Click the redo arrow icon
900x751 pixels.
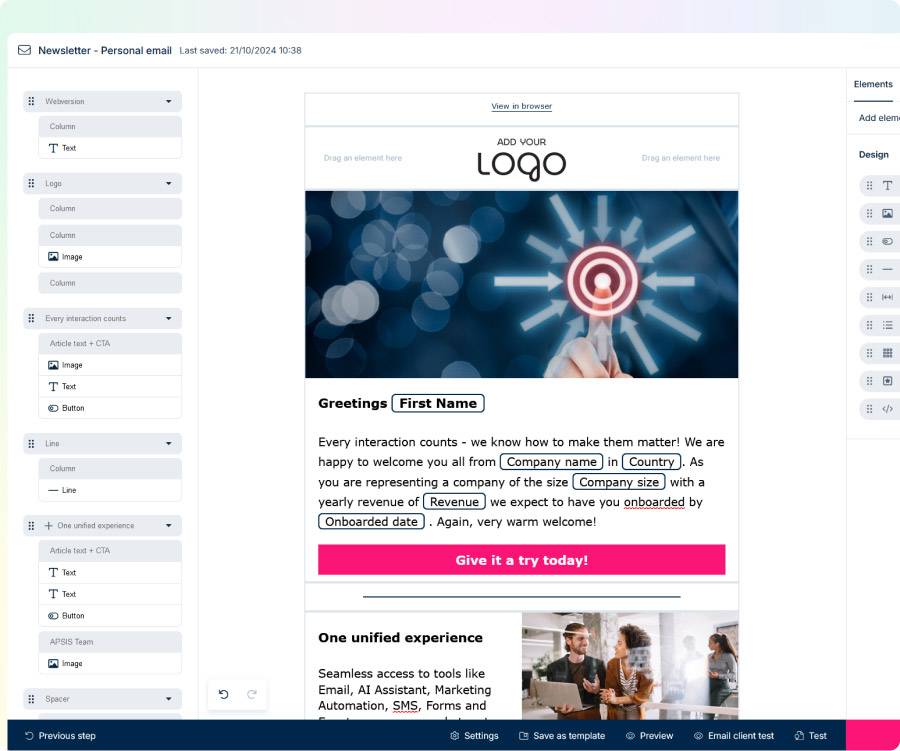pyautogui.click(x=252, y=694)
